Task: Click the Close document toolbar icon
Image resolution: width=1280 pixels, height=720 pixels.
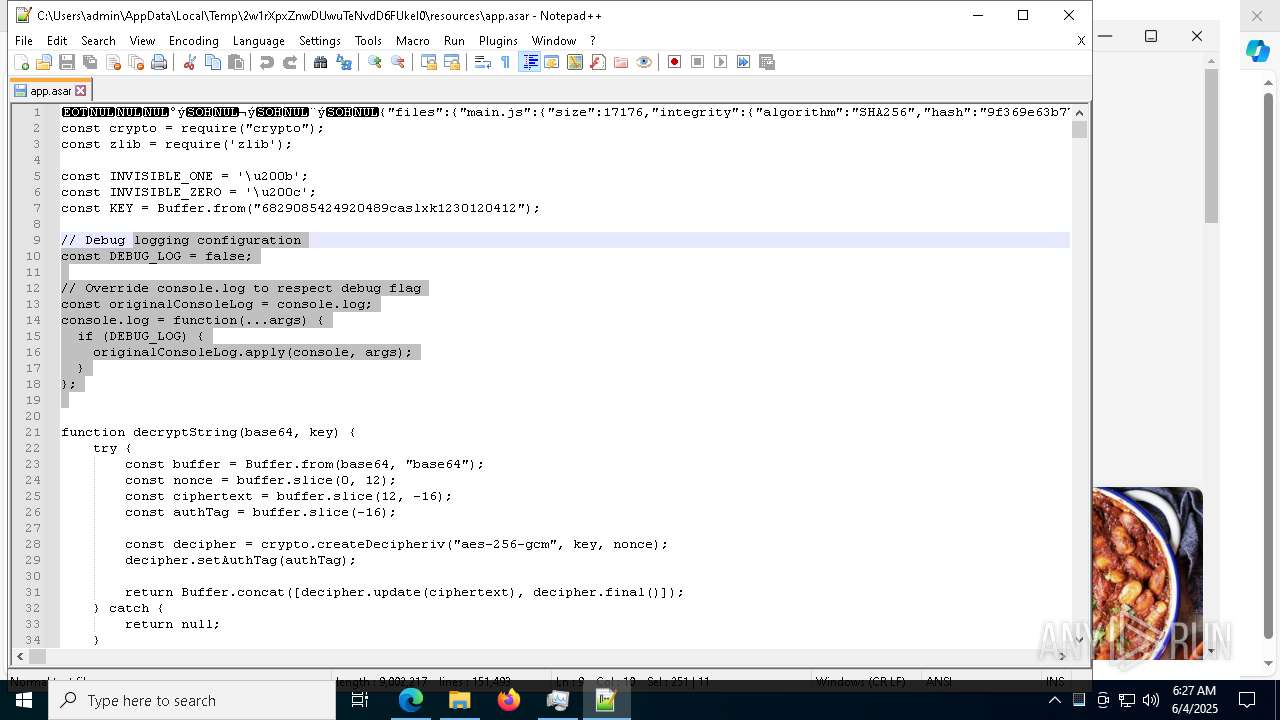Action: tap(113, 62)
